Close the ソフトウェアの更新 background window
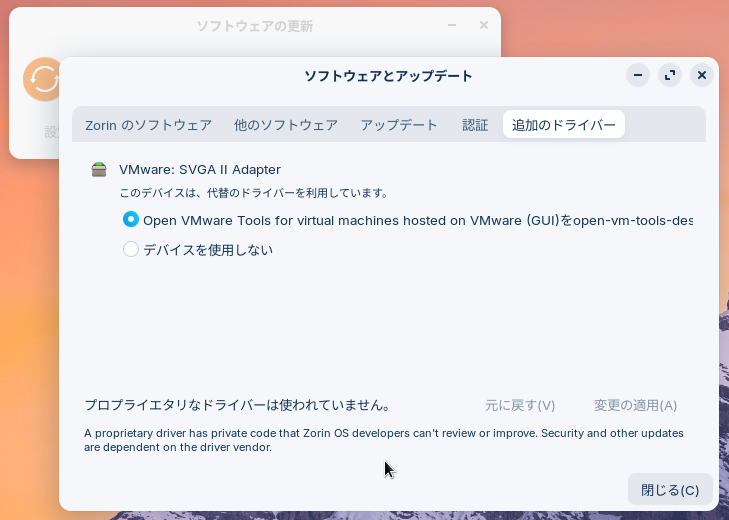 [x=484, y=25]
